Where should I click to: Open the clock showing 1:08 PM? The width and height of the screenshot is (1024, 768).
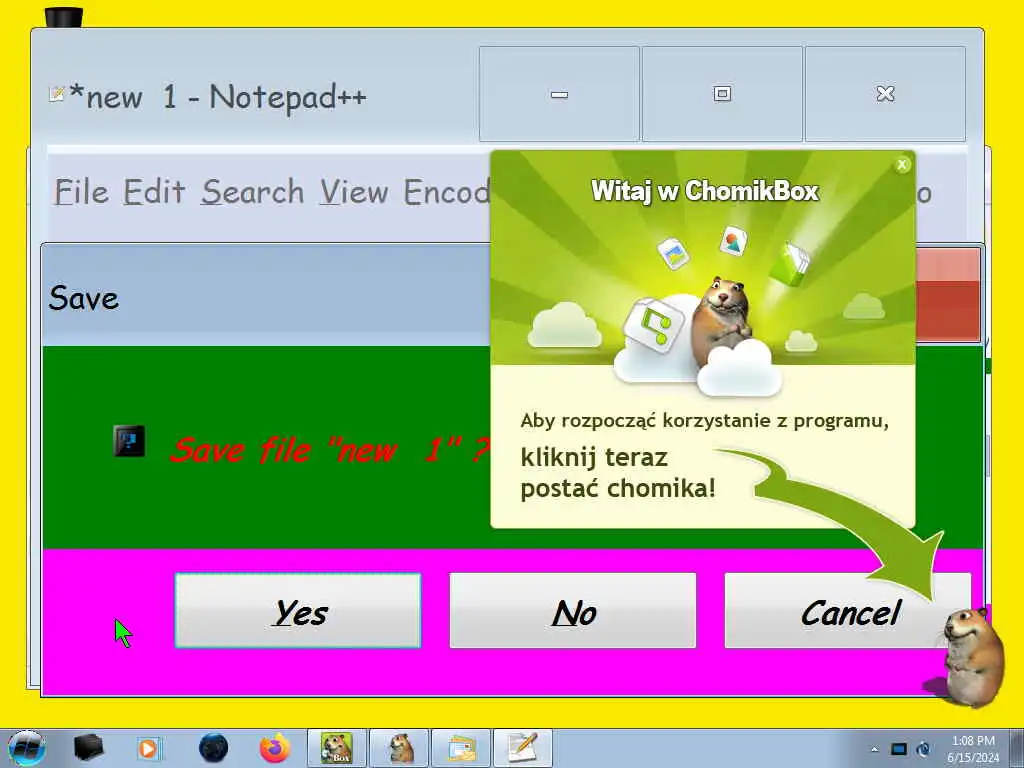tap(973, 749)
